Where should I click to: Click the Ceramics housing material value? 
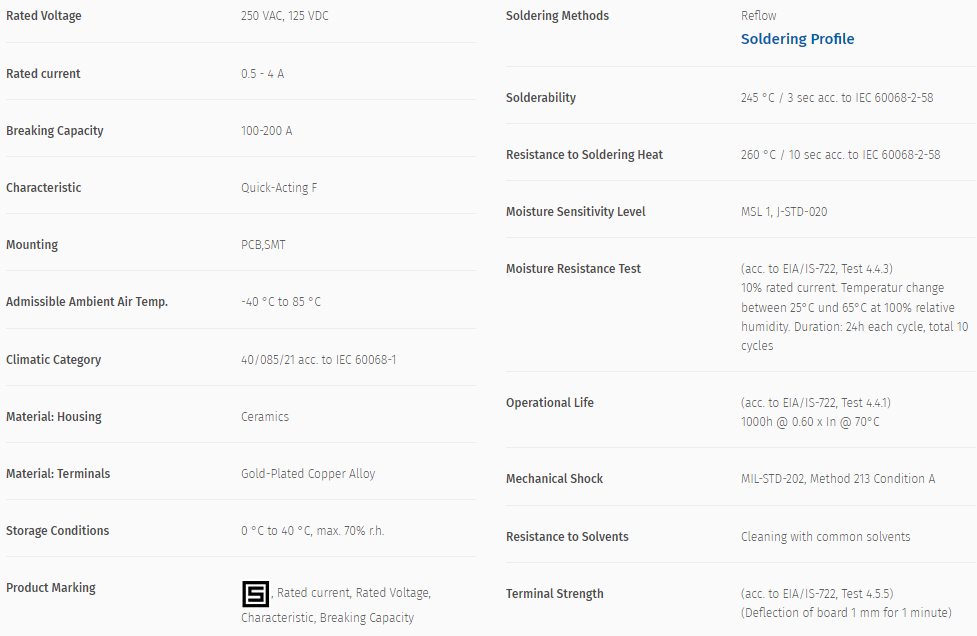[x=265, y=417]
